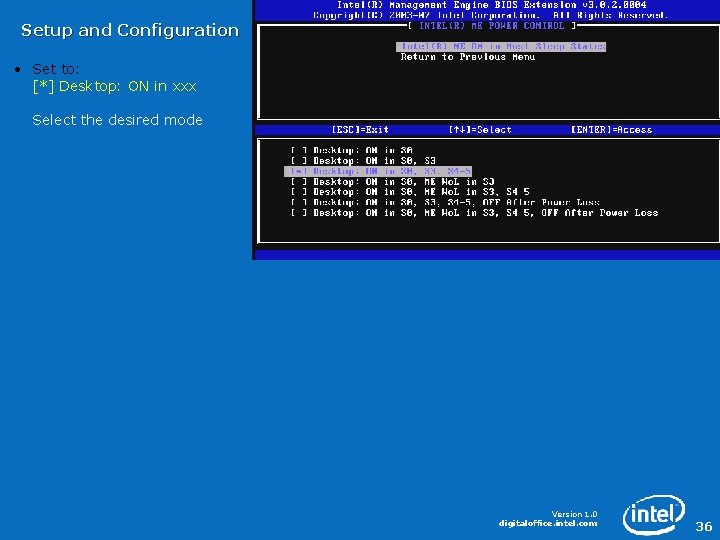Click the slide number 36
This screenshot has width=720, height=540.
(704, 526)
